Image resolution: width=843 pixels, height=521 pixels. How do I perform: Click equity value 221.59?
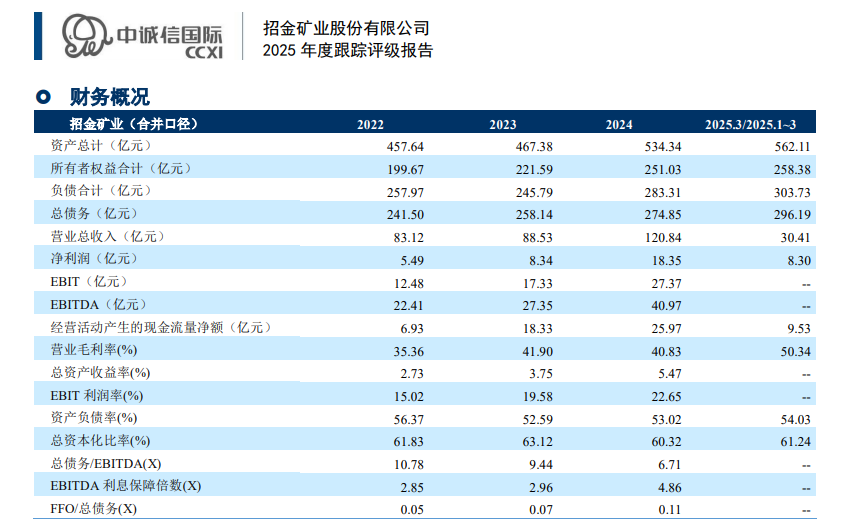click(534, 170)
